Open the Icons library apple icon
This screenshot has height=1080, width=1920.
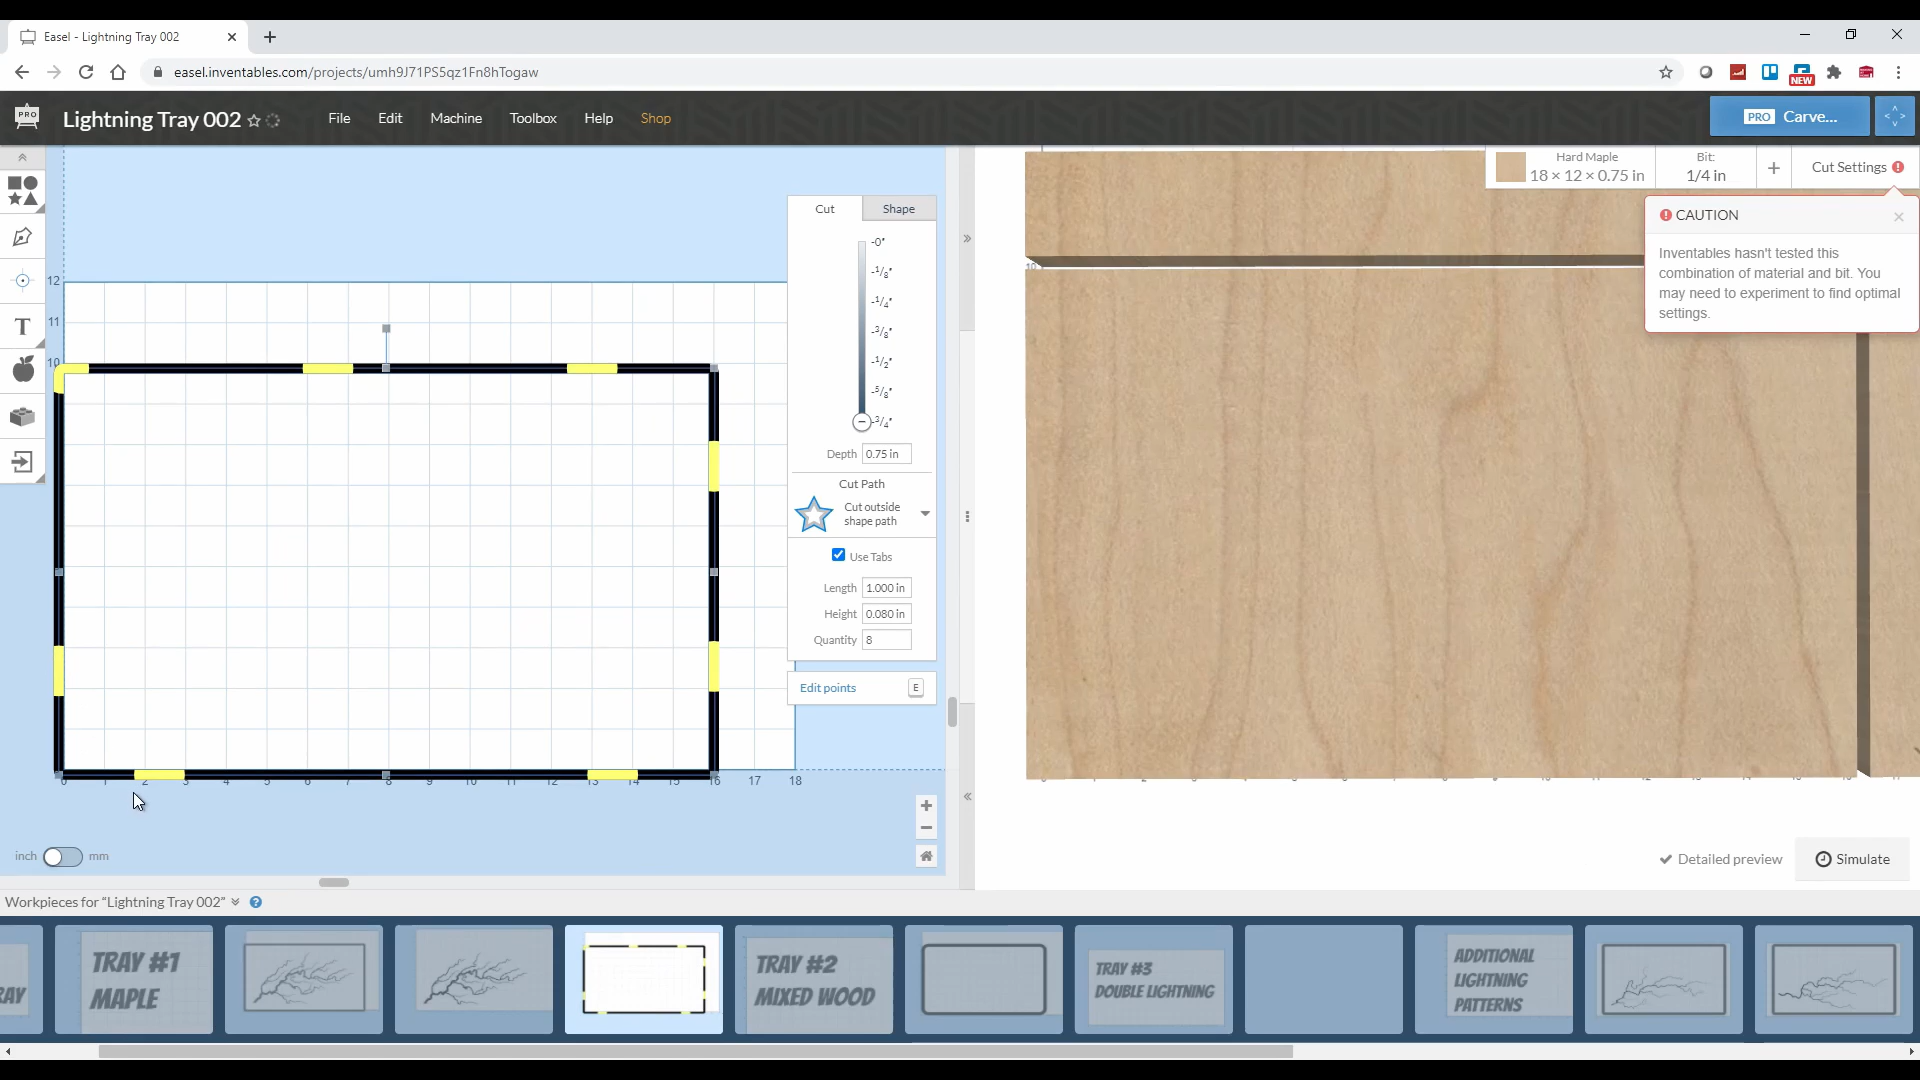pos(22,370)
